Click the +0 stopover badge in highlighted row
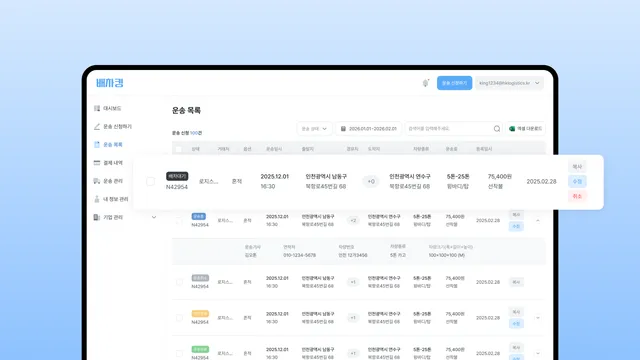The width and height of the screenshot is (640, 360). point(371,181)
